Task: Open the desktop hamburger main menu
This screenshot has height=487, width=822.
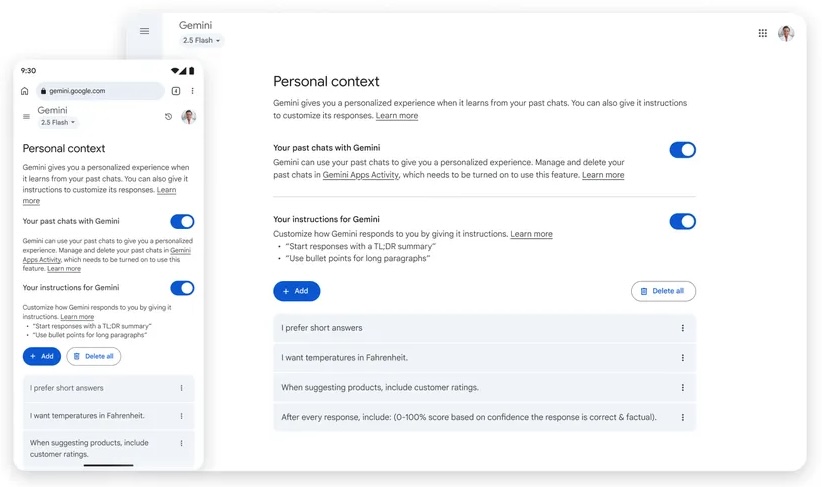Action: click(x=144, y=31)
